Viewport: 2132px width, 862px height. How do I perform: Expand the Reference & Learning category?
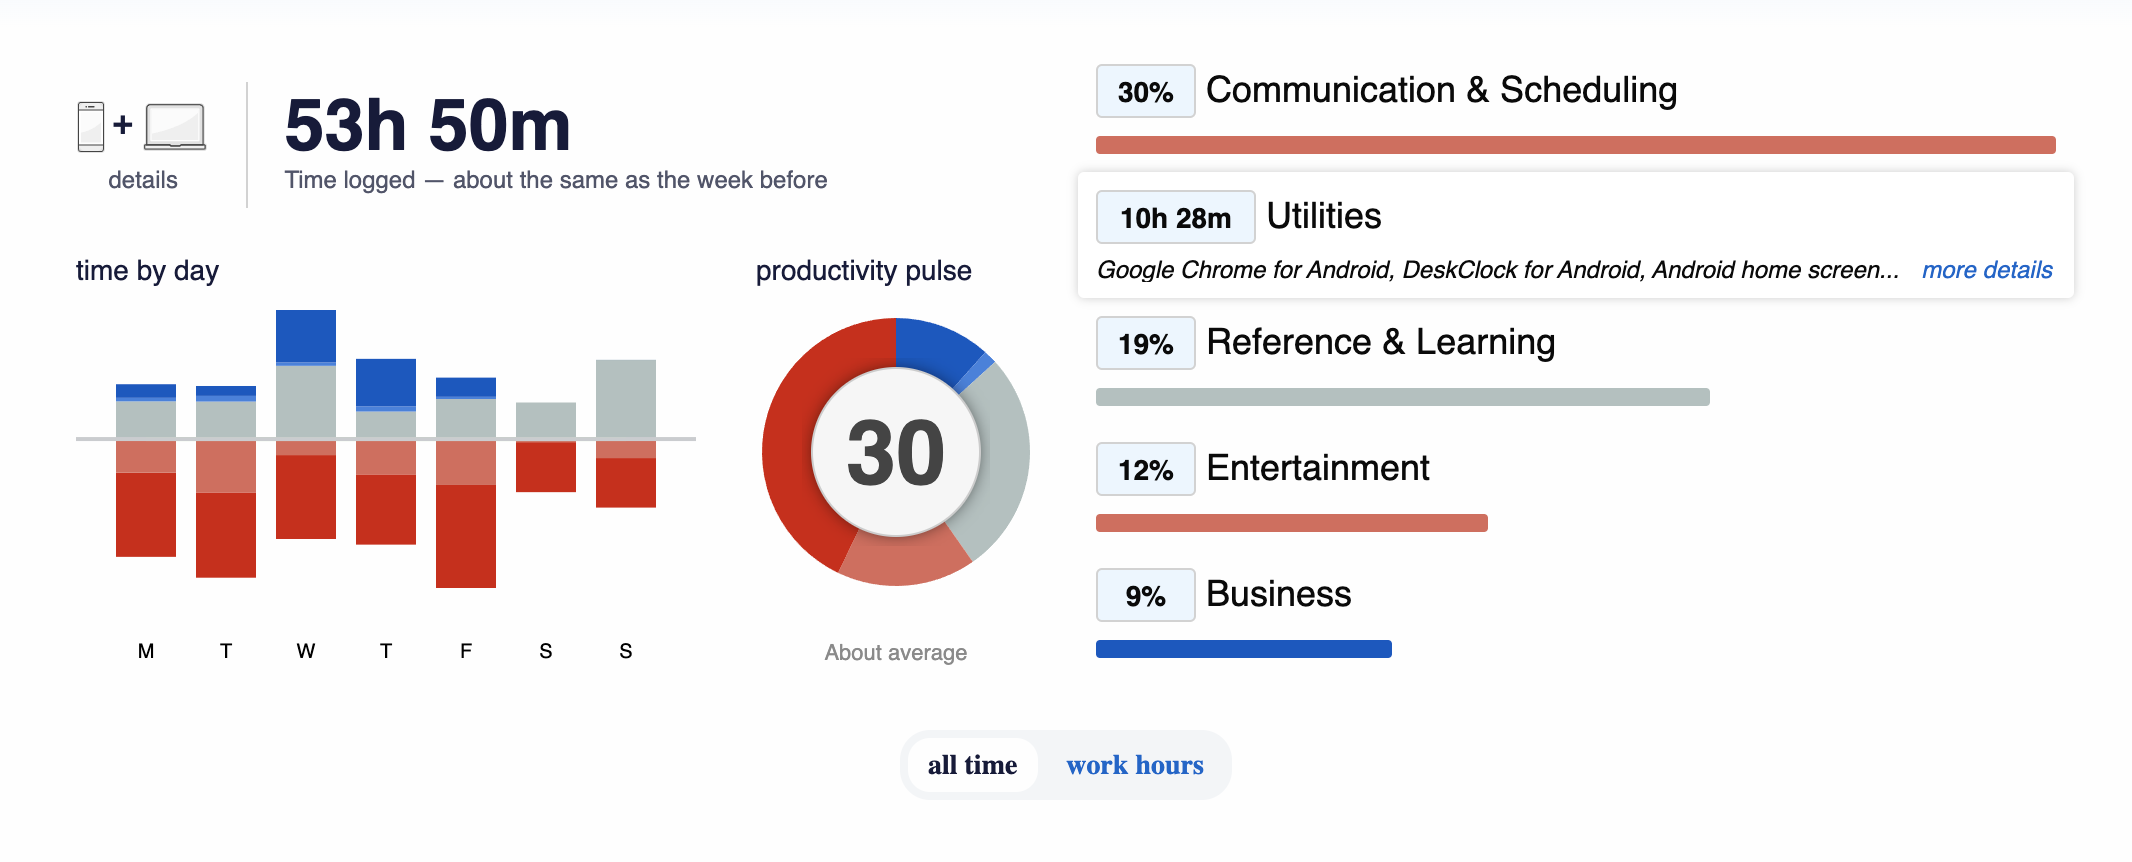tap(1380, 343)
